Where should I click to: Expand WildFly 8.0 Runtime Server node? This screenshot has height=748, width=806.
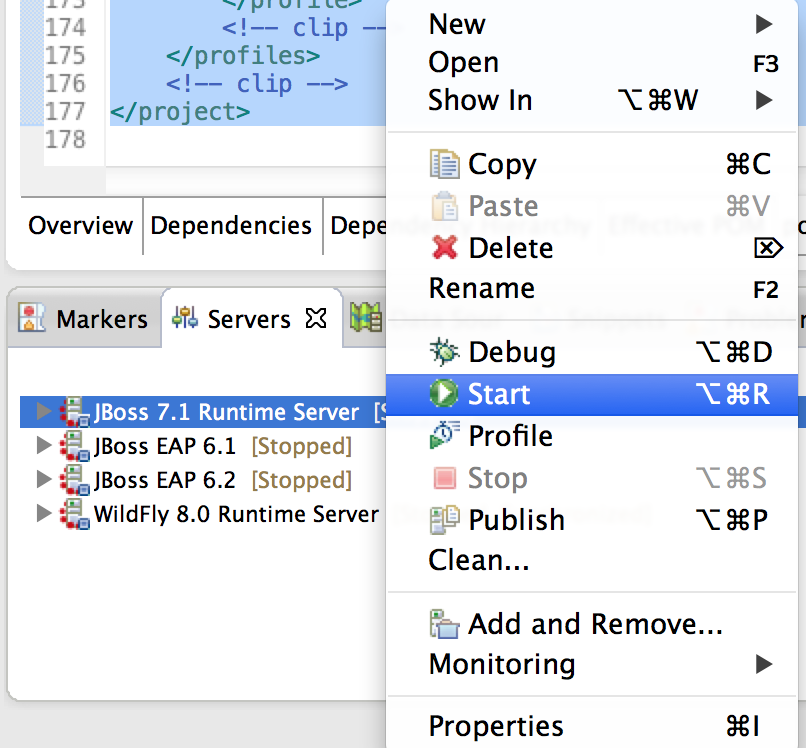(x=44, y=513)
